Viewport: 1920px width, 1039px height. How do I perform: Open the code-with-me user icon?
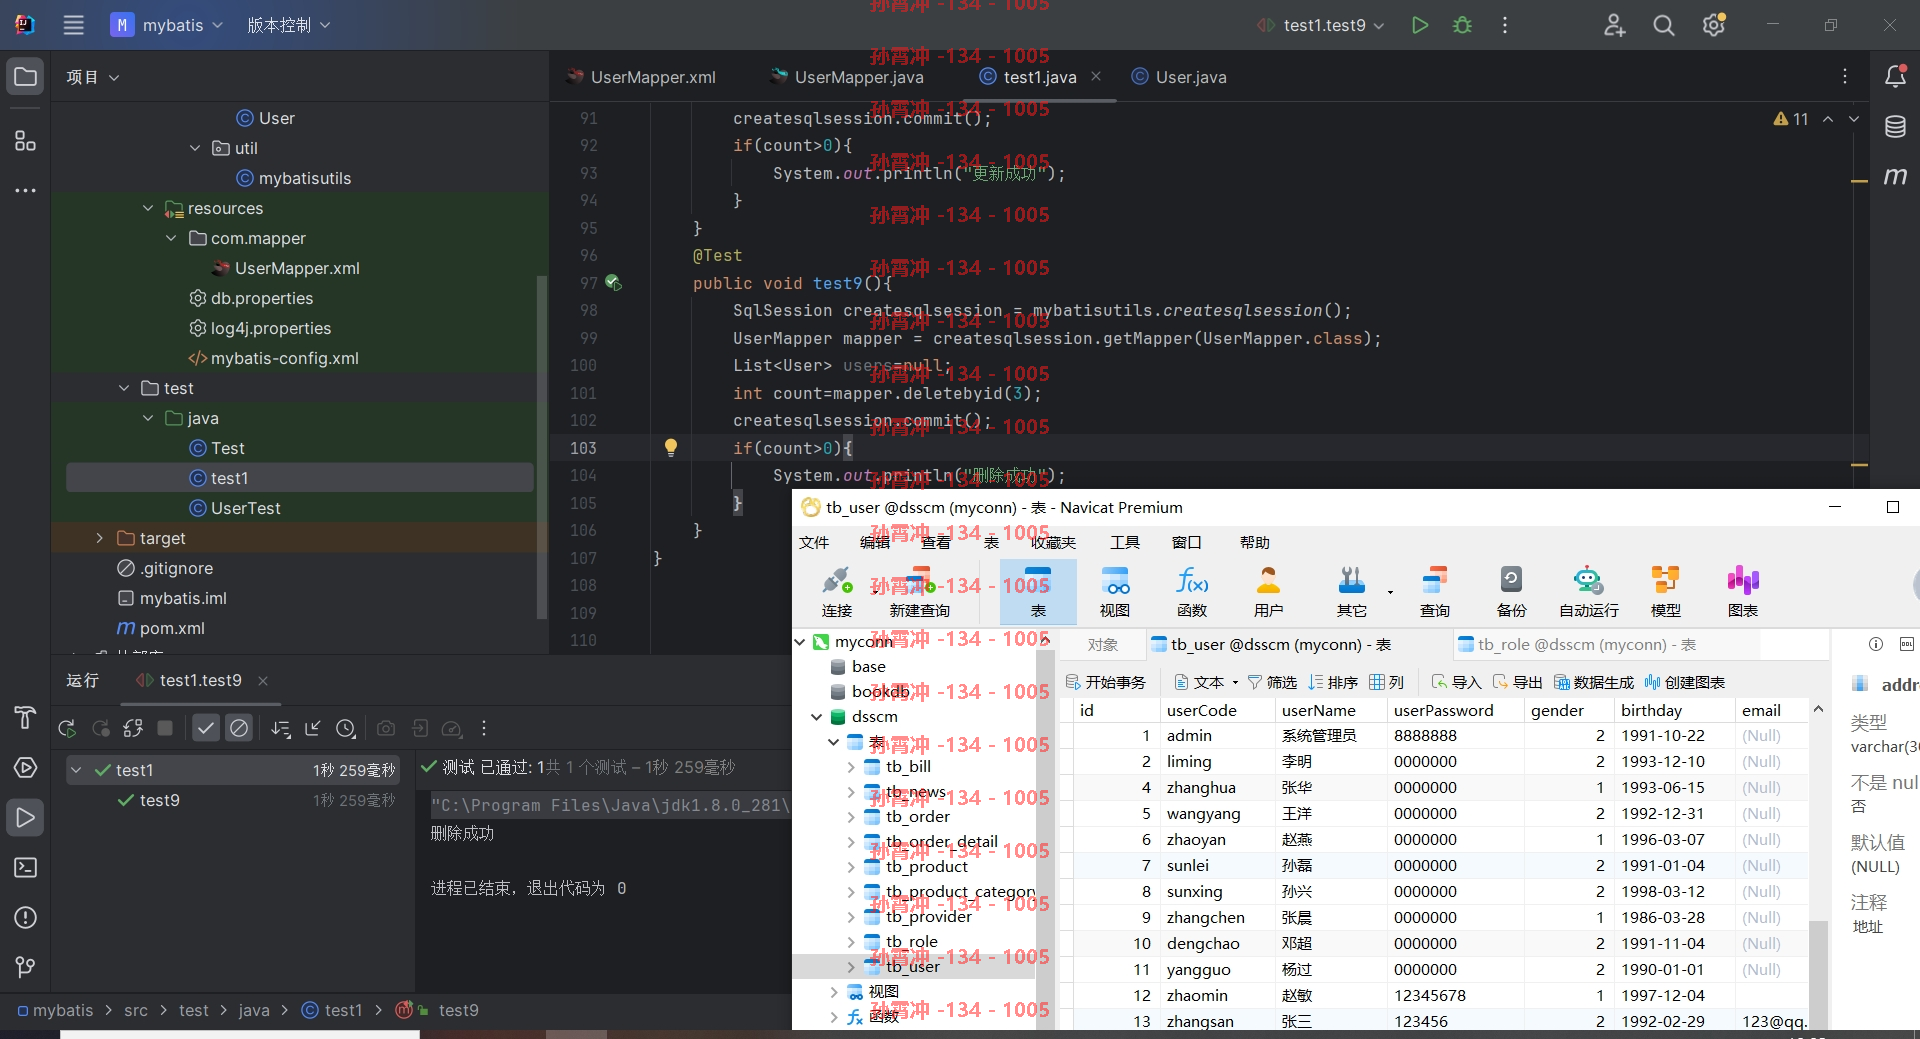(x=1614, y=25)
